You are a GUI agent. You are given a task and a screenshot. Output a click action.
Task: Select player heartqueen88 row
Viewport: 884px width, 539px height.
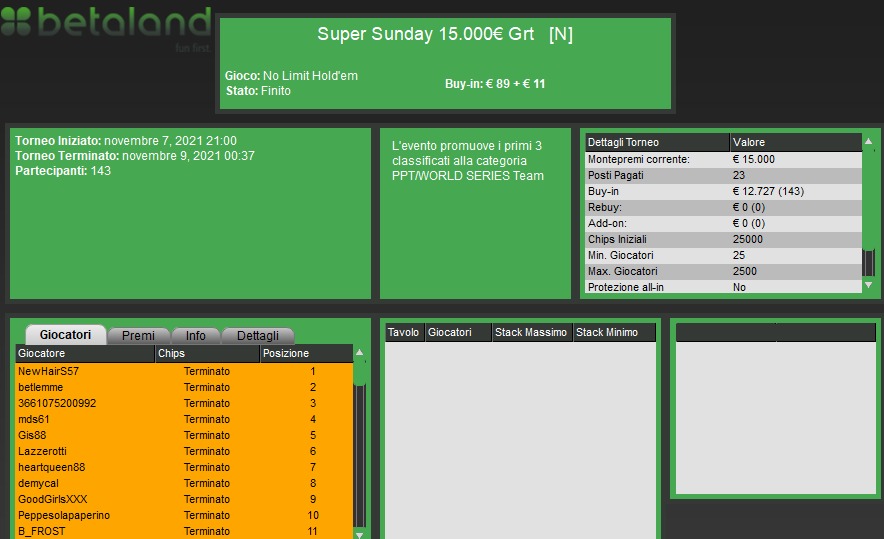(184, 467)
